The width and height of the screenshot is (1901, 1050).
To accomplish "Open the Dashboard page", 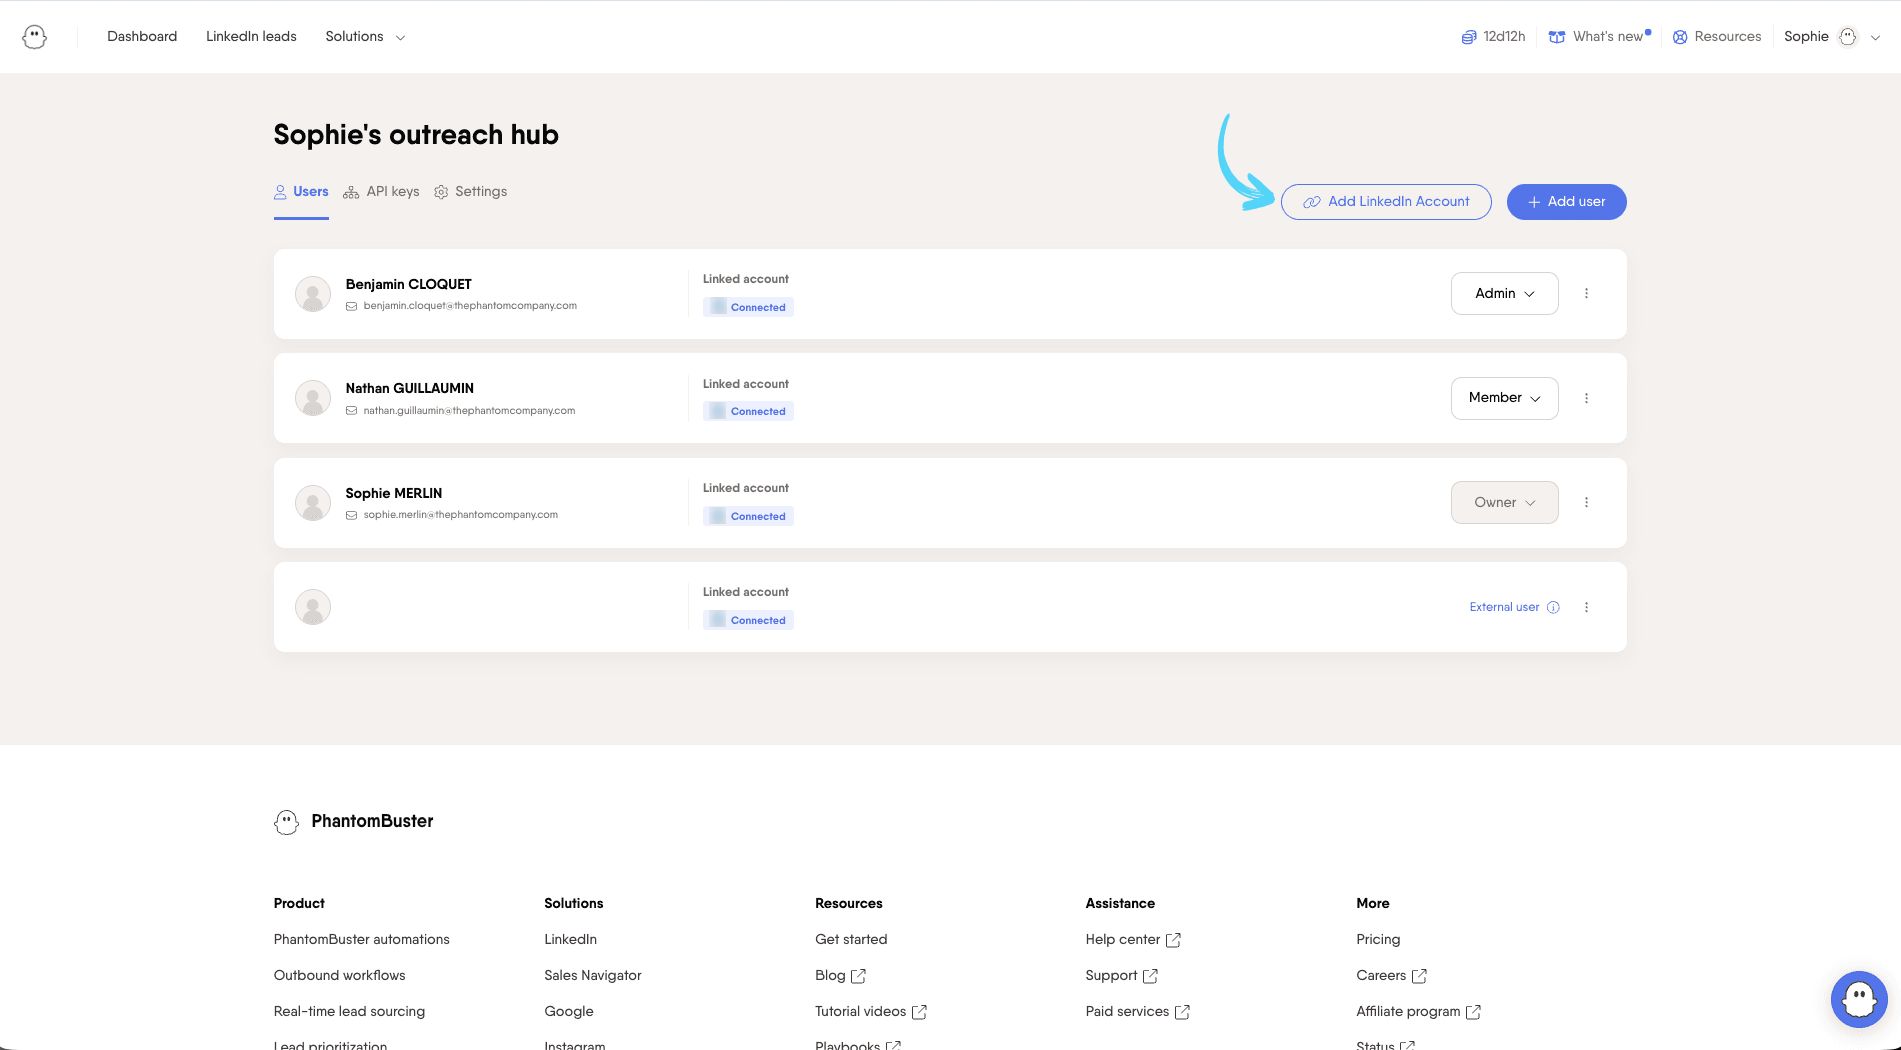I will [142, 36].
